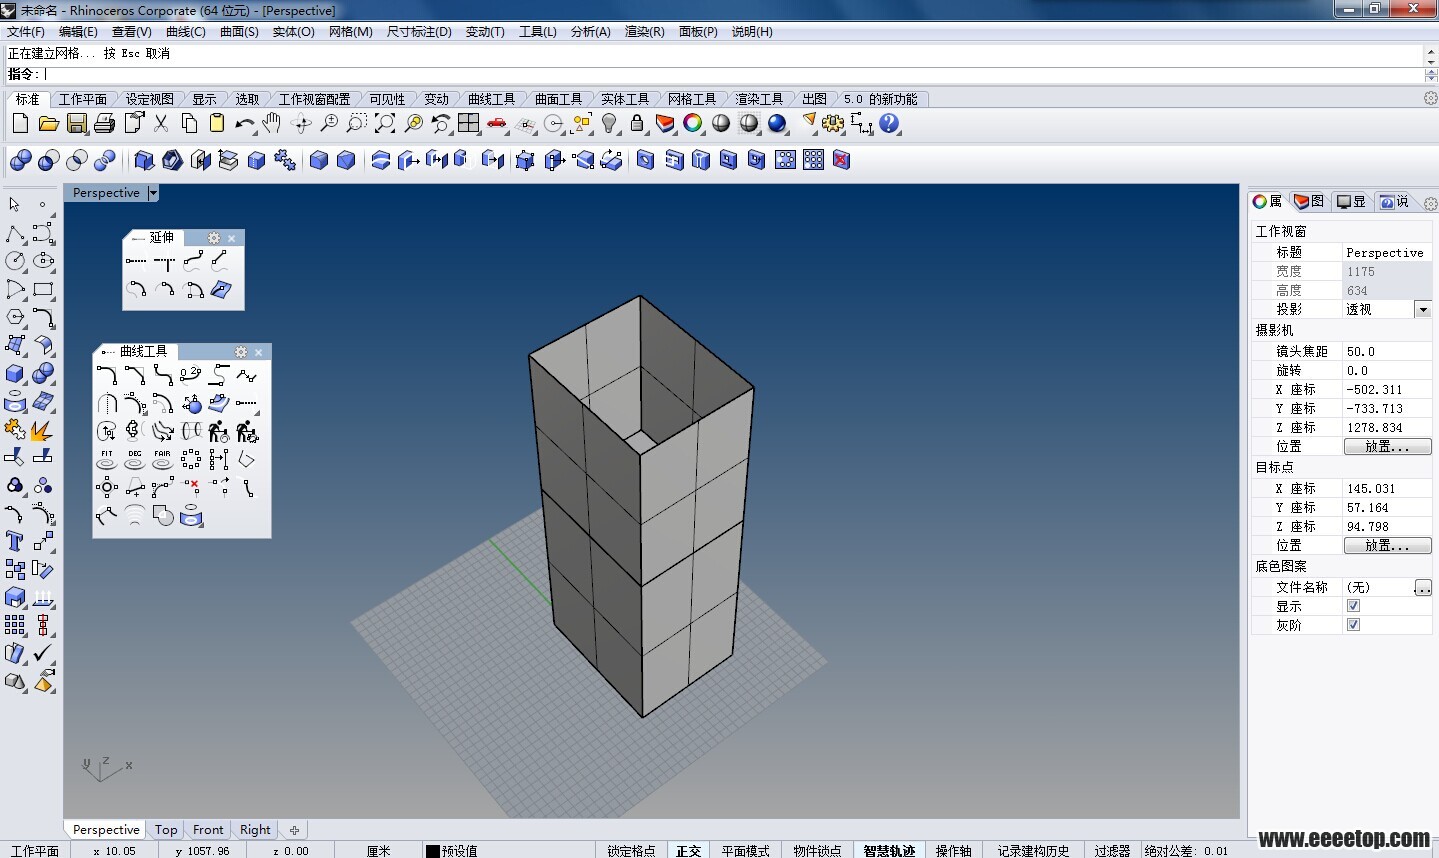This screenshot has width=1439, height=858.
Task: Open the 曲线工具 panel gear options
Action: pos(240,352)
